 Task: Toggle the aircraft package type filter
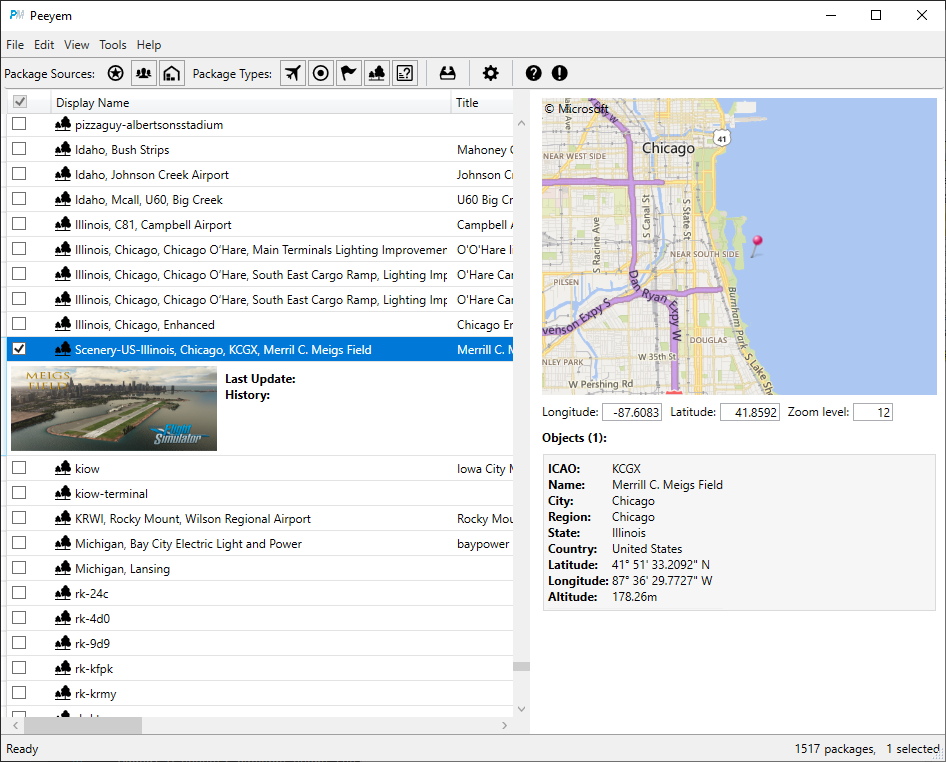point(293,74)
